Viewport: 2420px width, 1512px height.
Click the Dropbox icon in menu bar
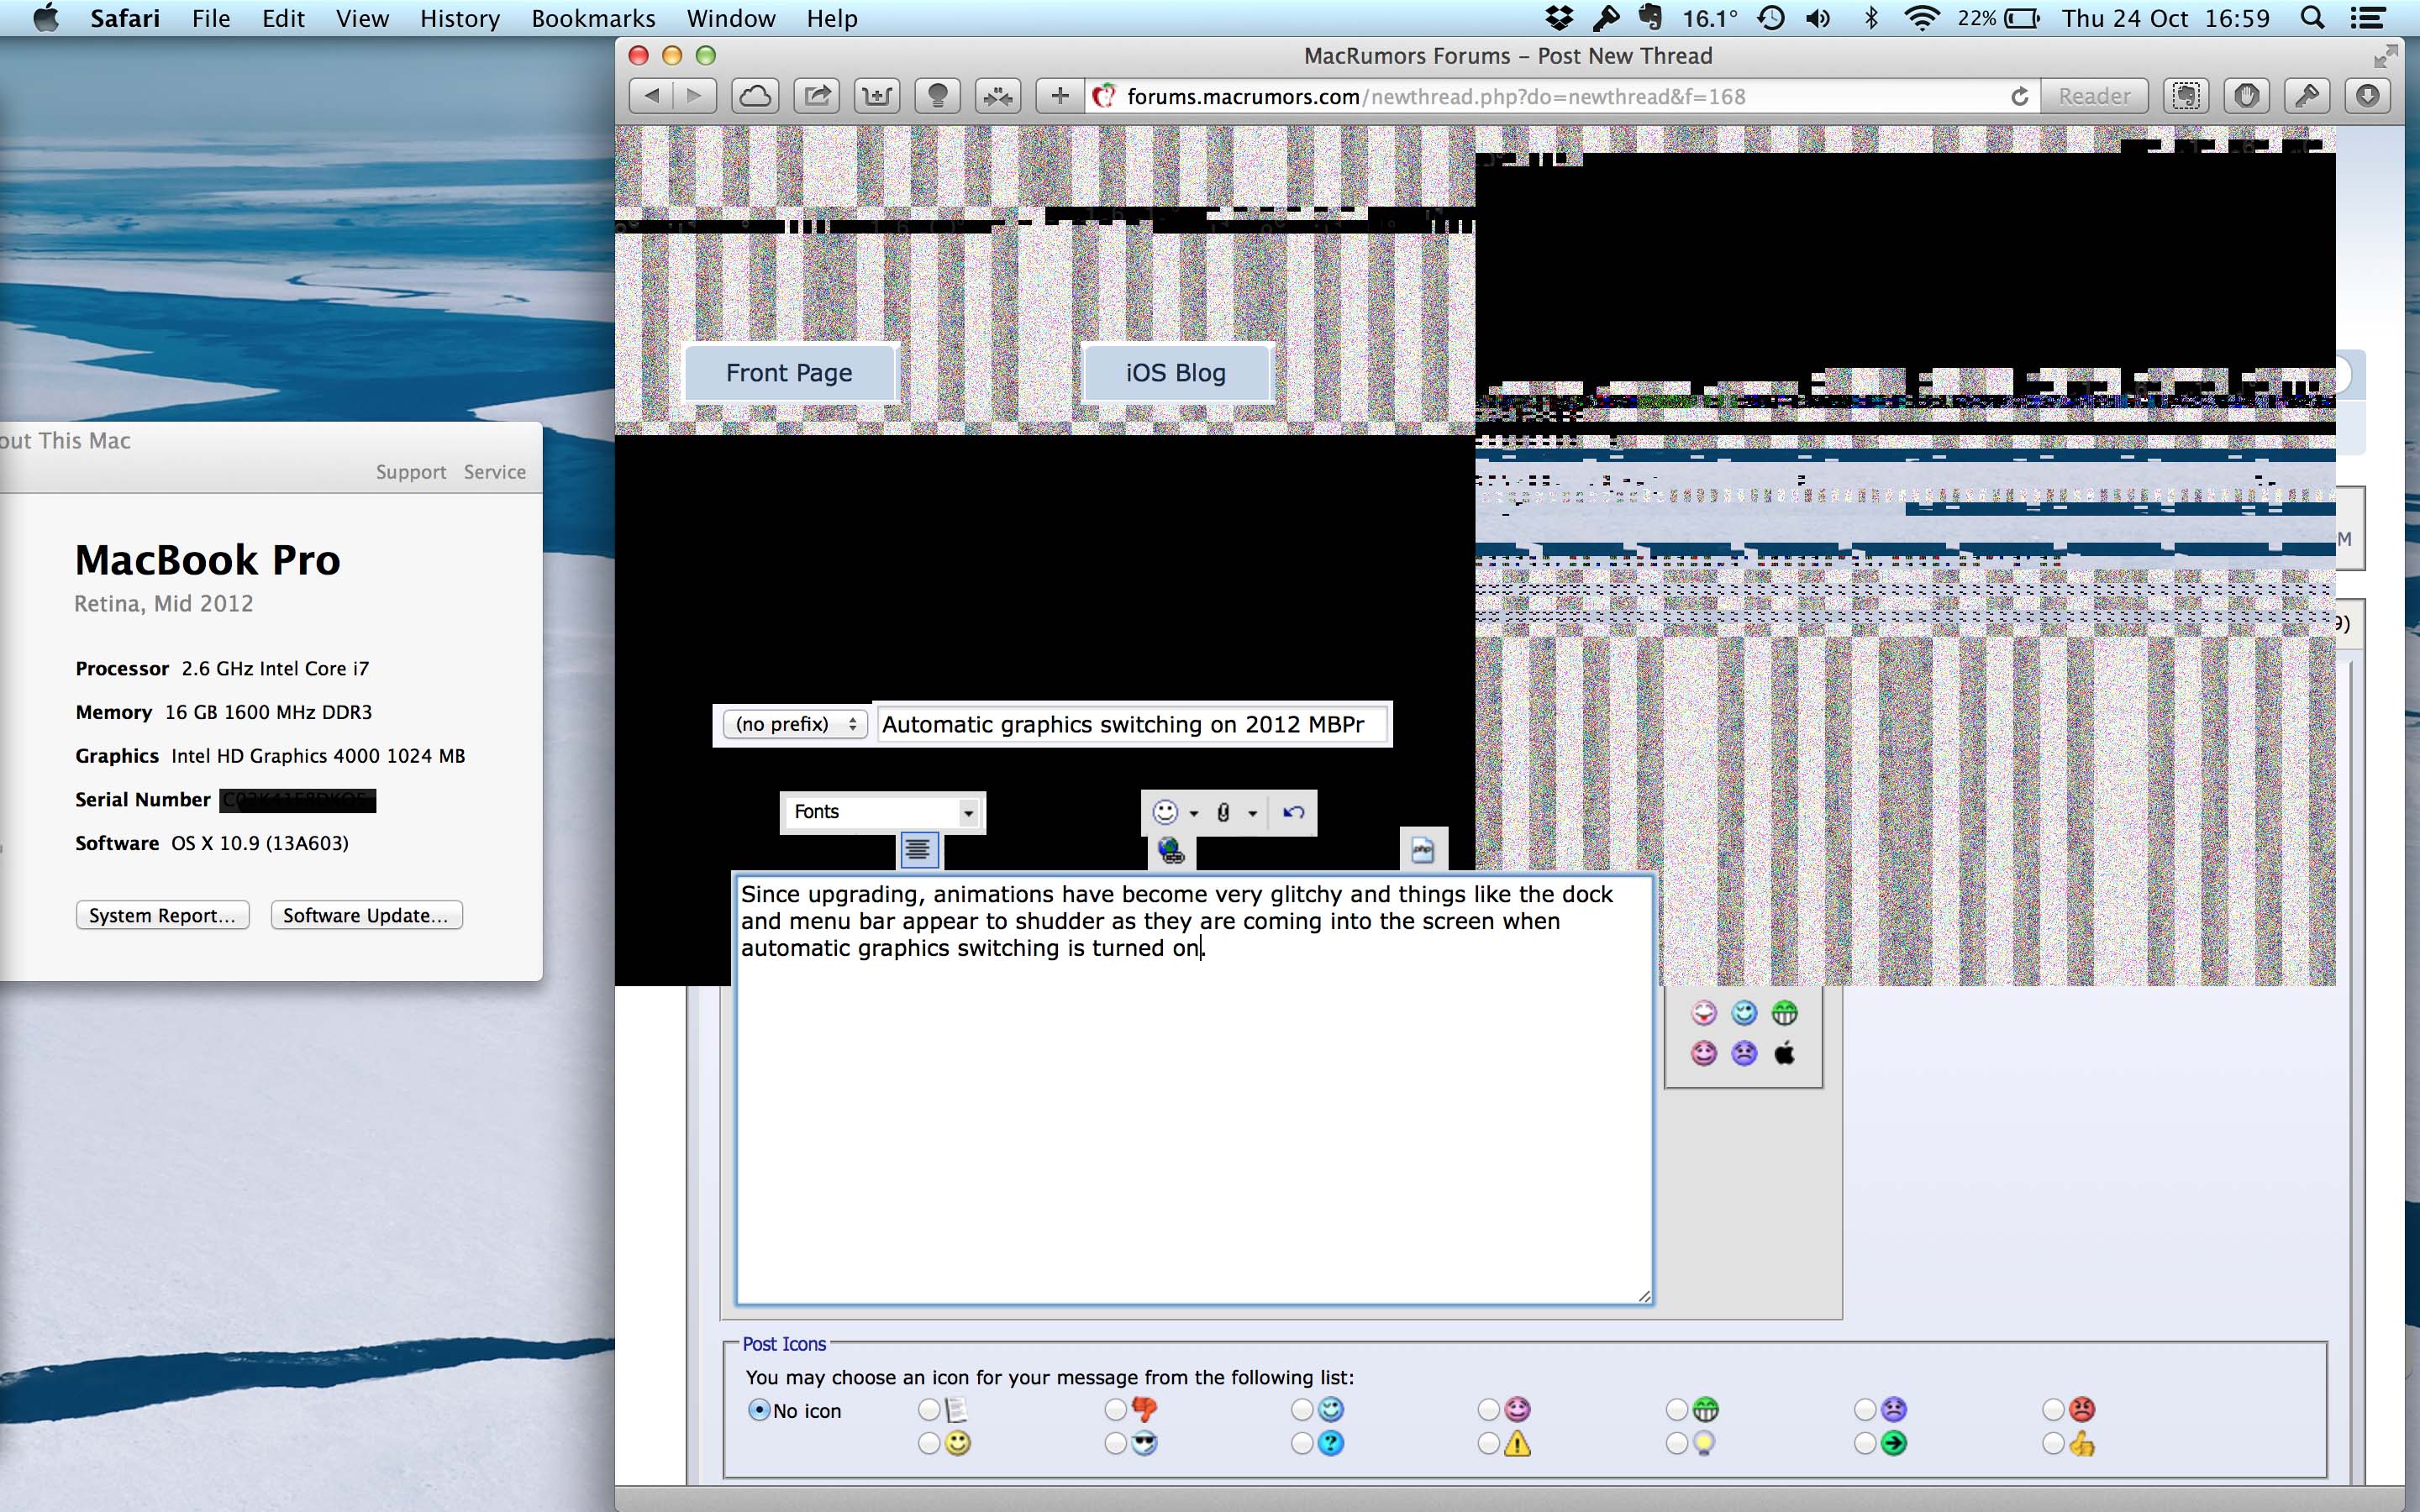tap(1558, 18)
